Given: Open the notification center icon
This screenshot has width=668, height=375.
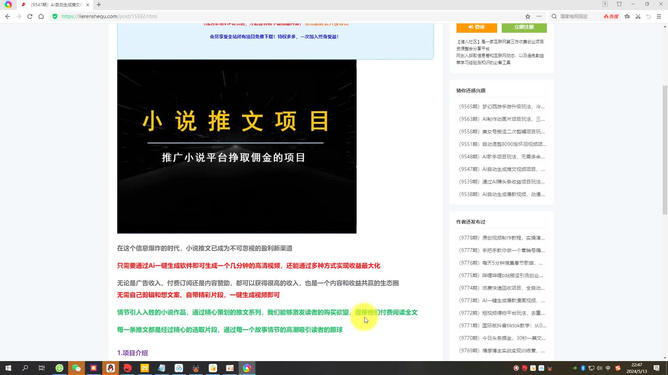Looking at the screenshot, I should coord(656,368).
